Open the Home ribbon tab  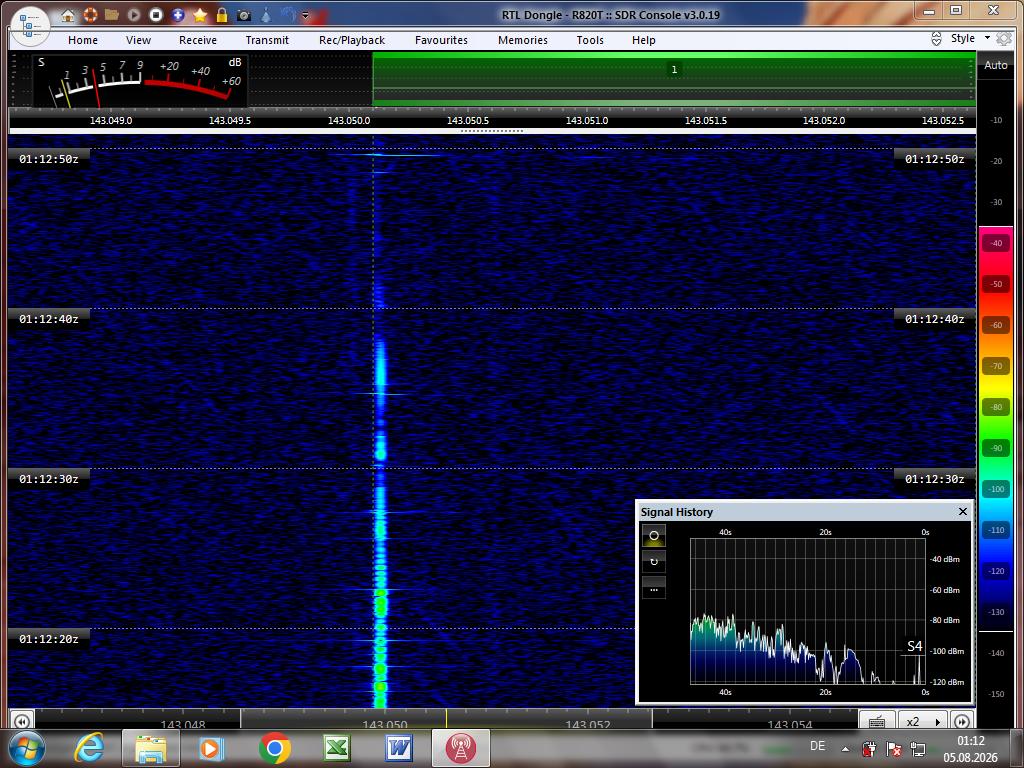point(83,40)
